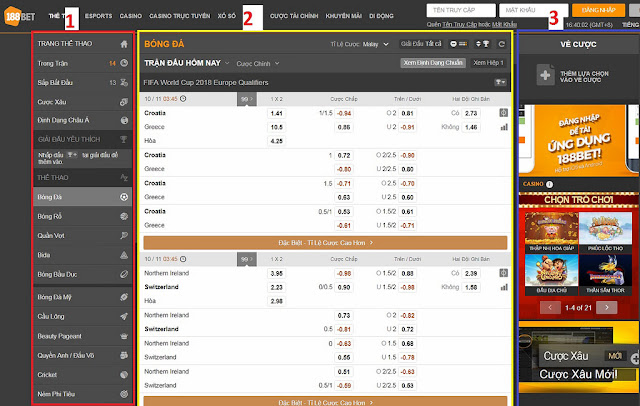640x406 pixels.
Task: Open the Di Động menu item
Action: coord(381,16)
